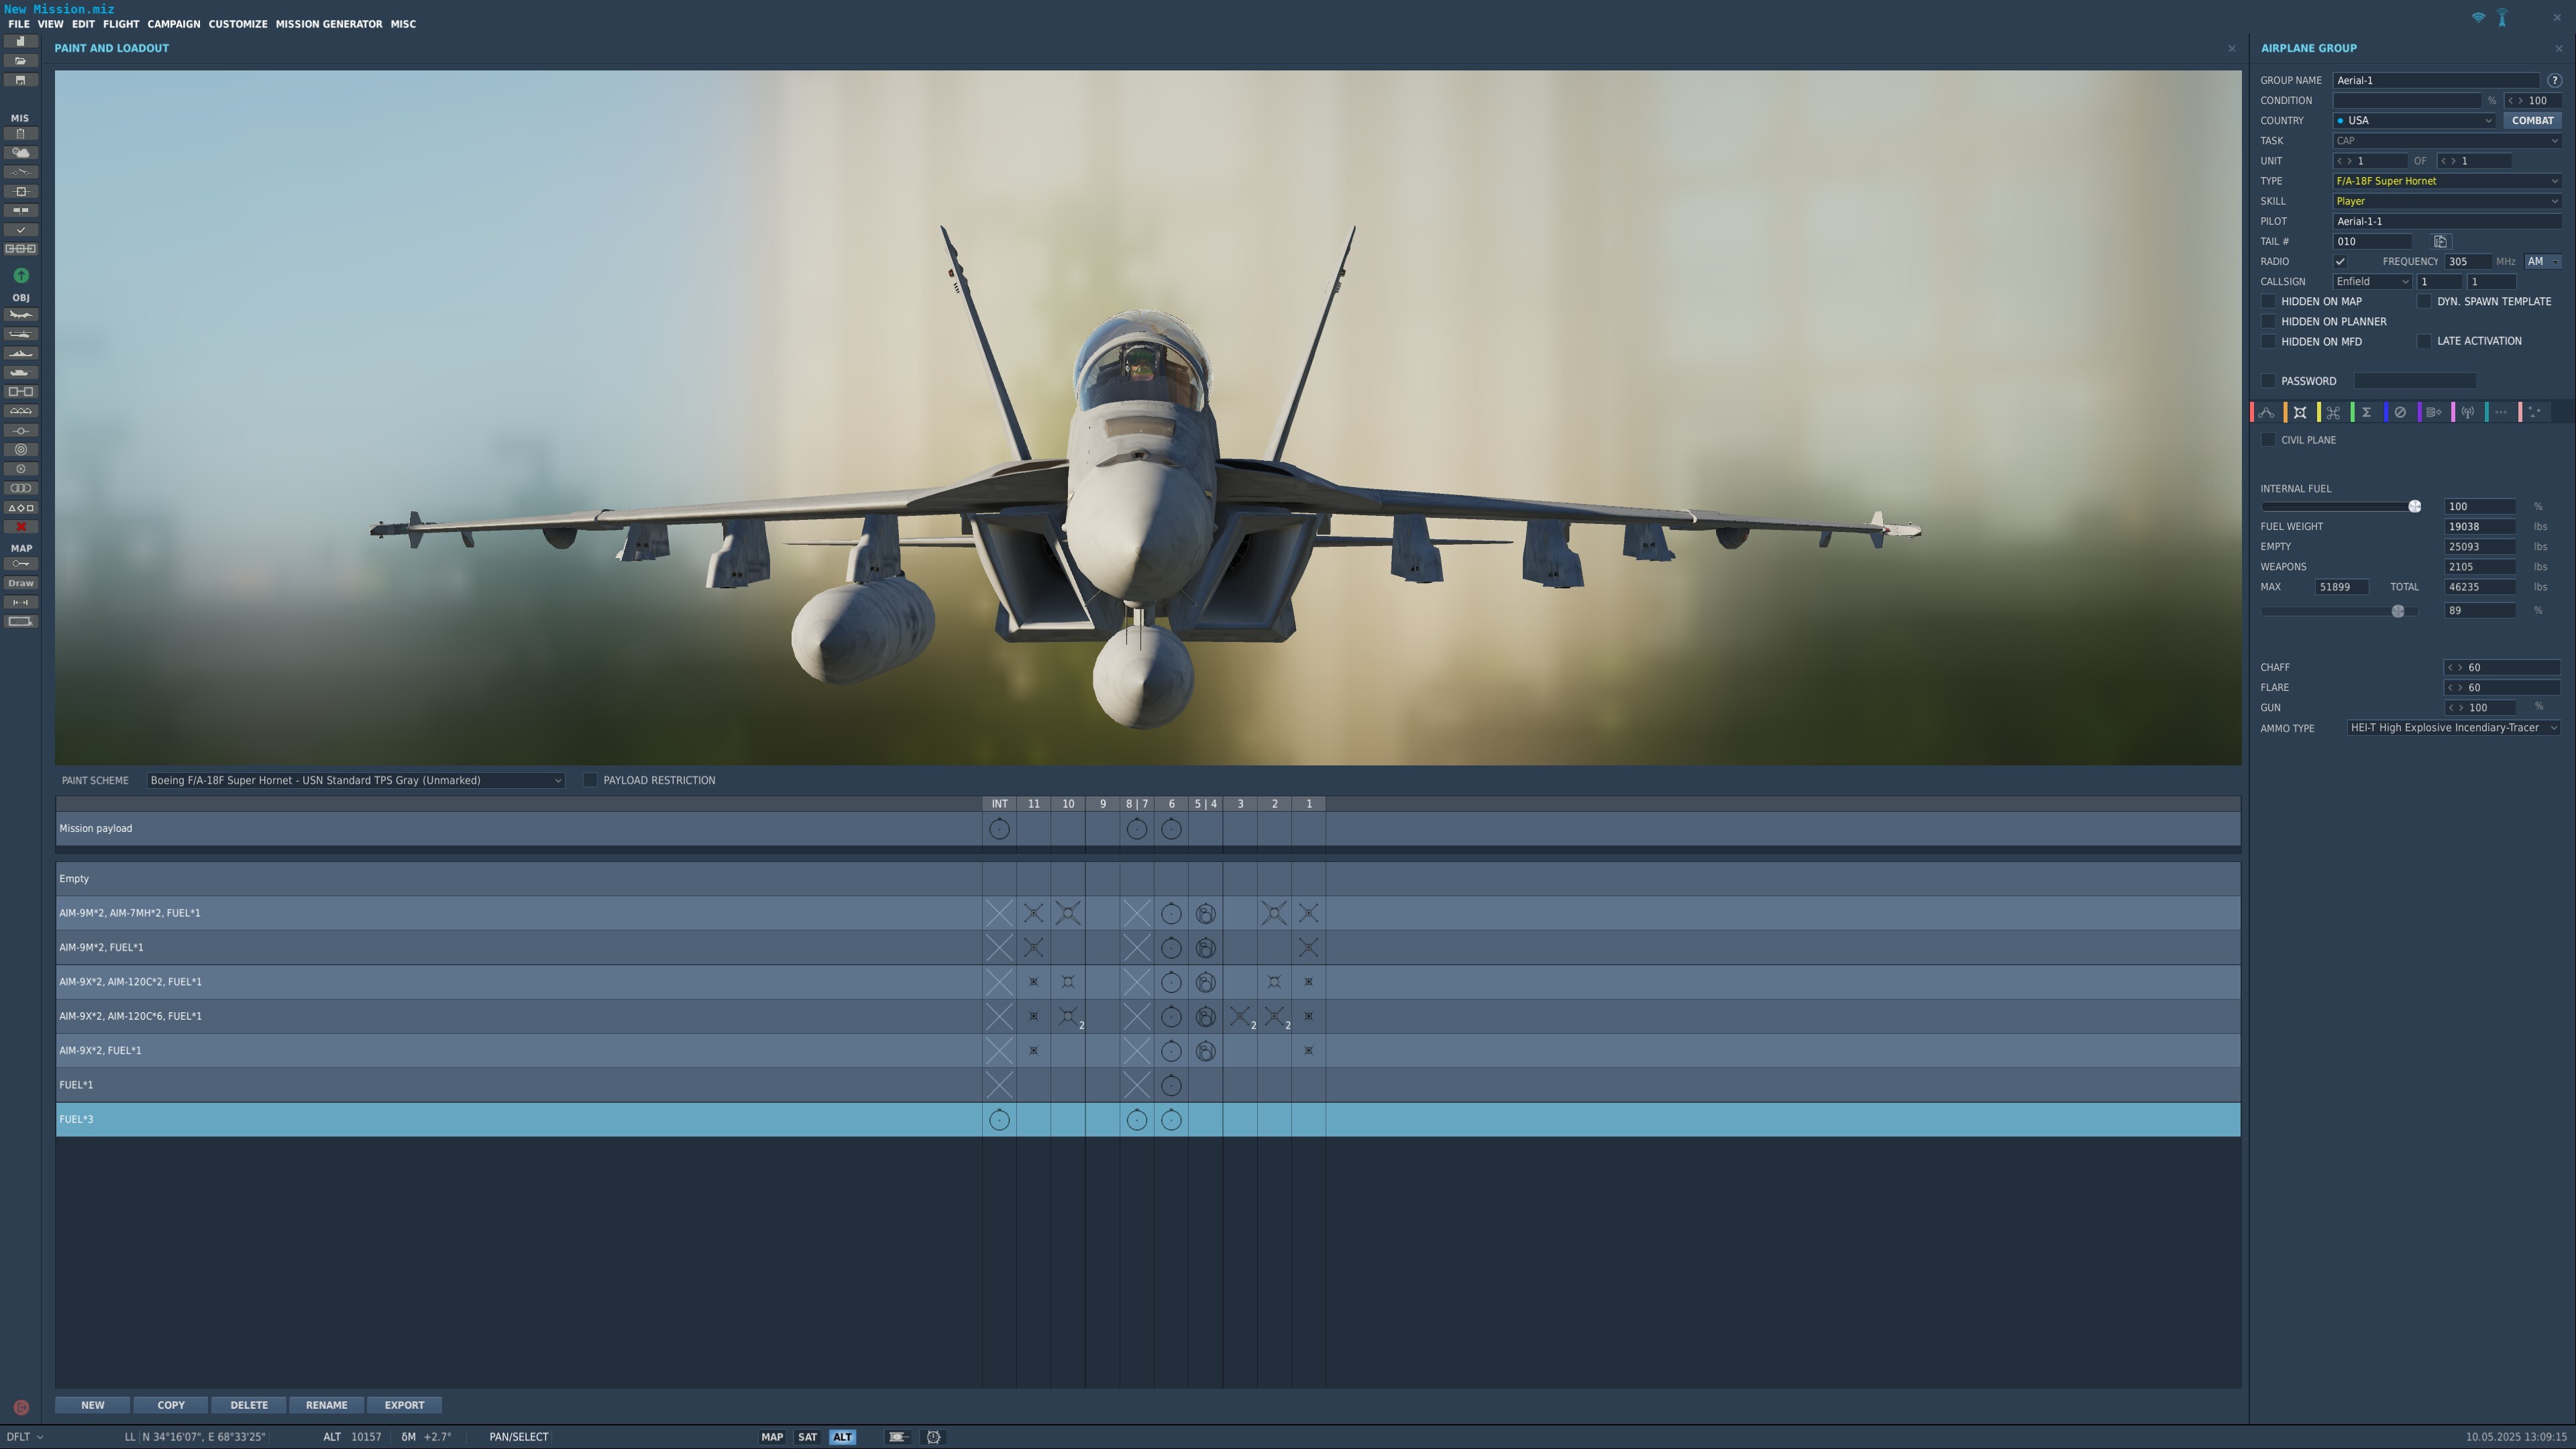Open the FILE menu
Viewport: 2576px width, 1449px height.
click(18, 24)
